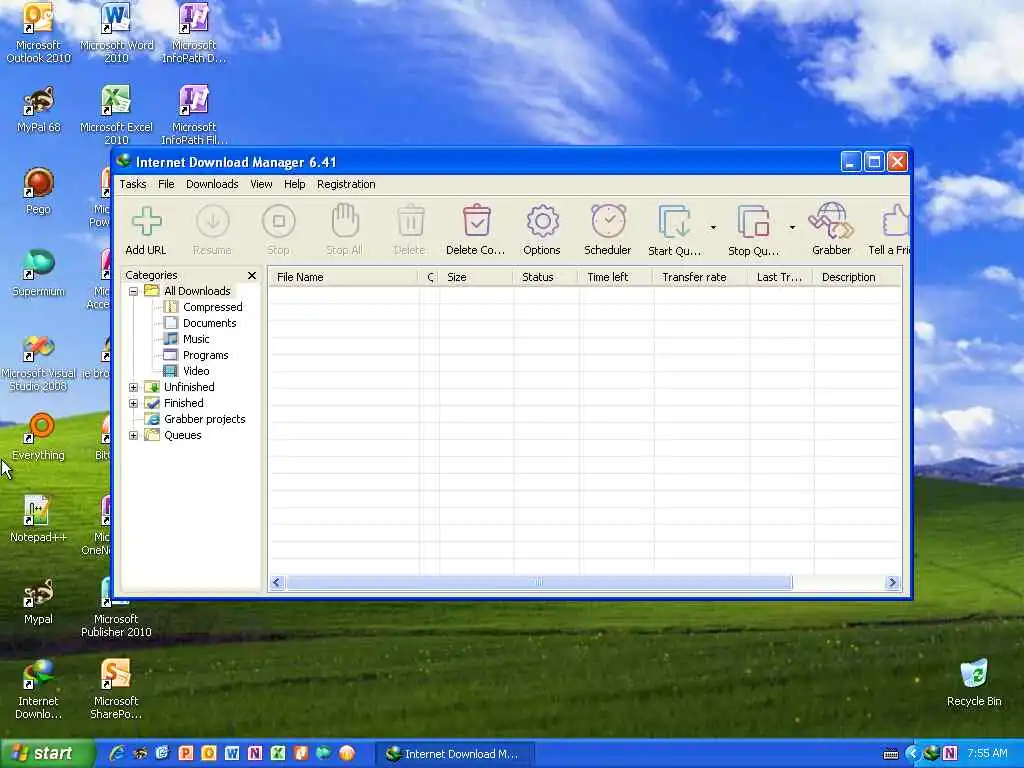Click the Tell a Friend thumbs-up icon

coord(895,221)
